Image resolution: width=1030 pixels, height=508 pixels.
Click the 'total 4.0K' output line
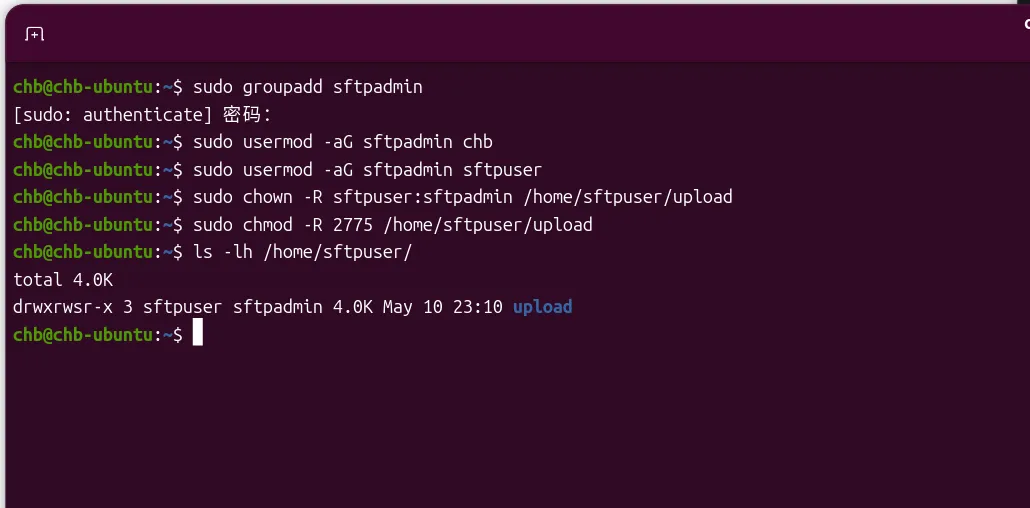(x=63, y=280)
